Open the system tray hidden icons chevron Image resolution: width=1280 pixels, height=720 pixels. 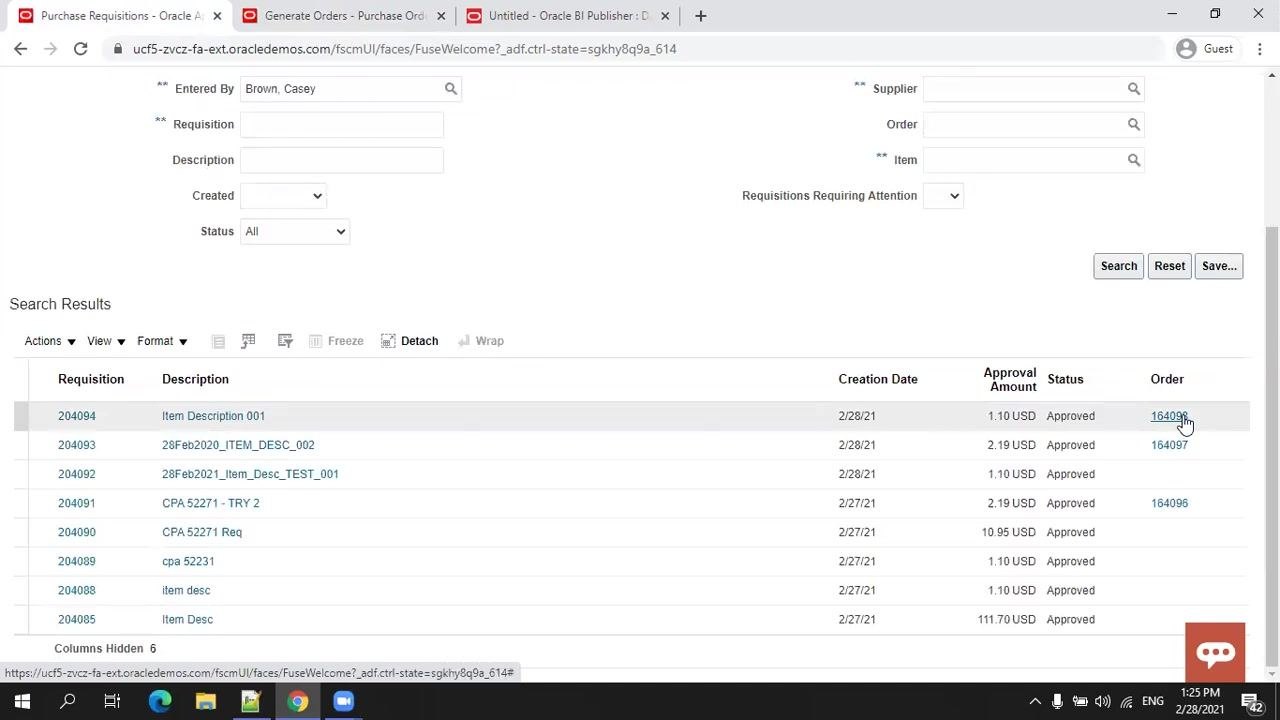click(1035, 701)
